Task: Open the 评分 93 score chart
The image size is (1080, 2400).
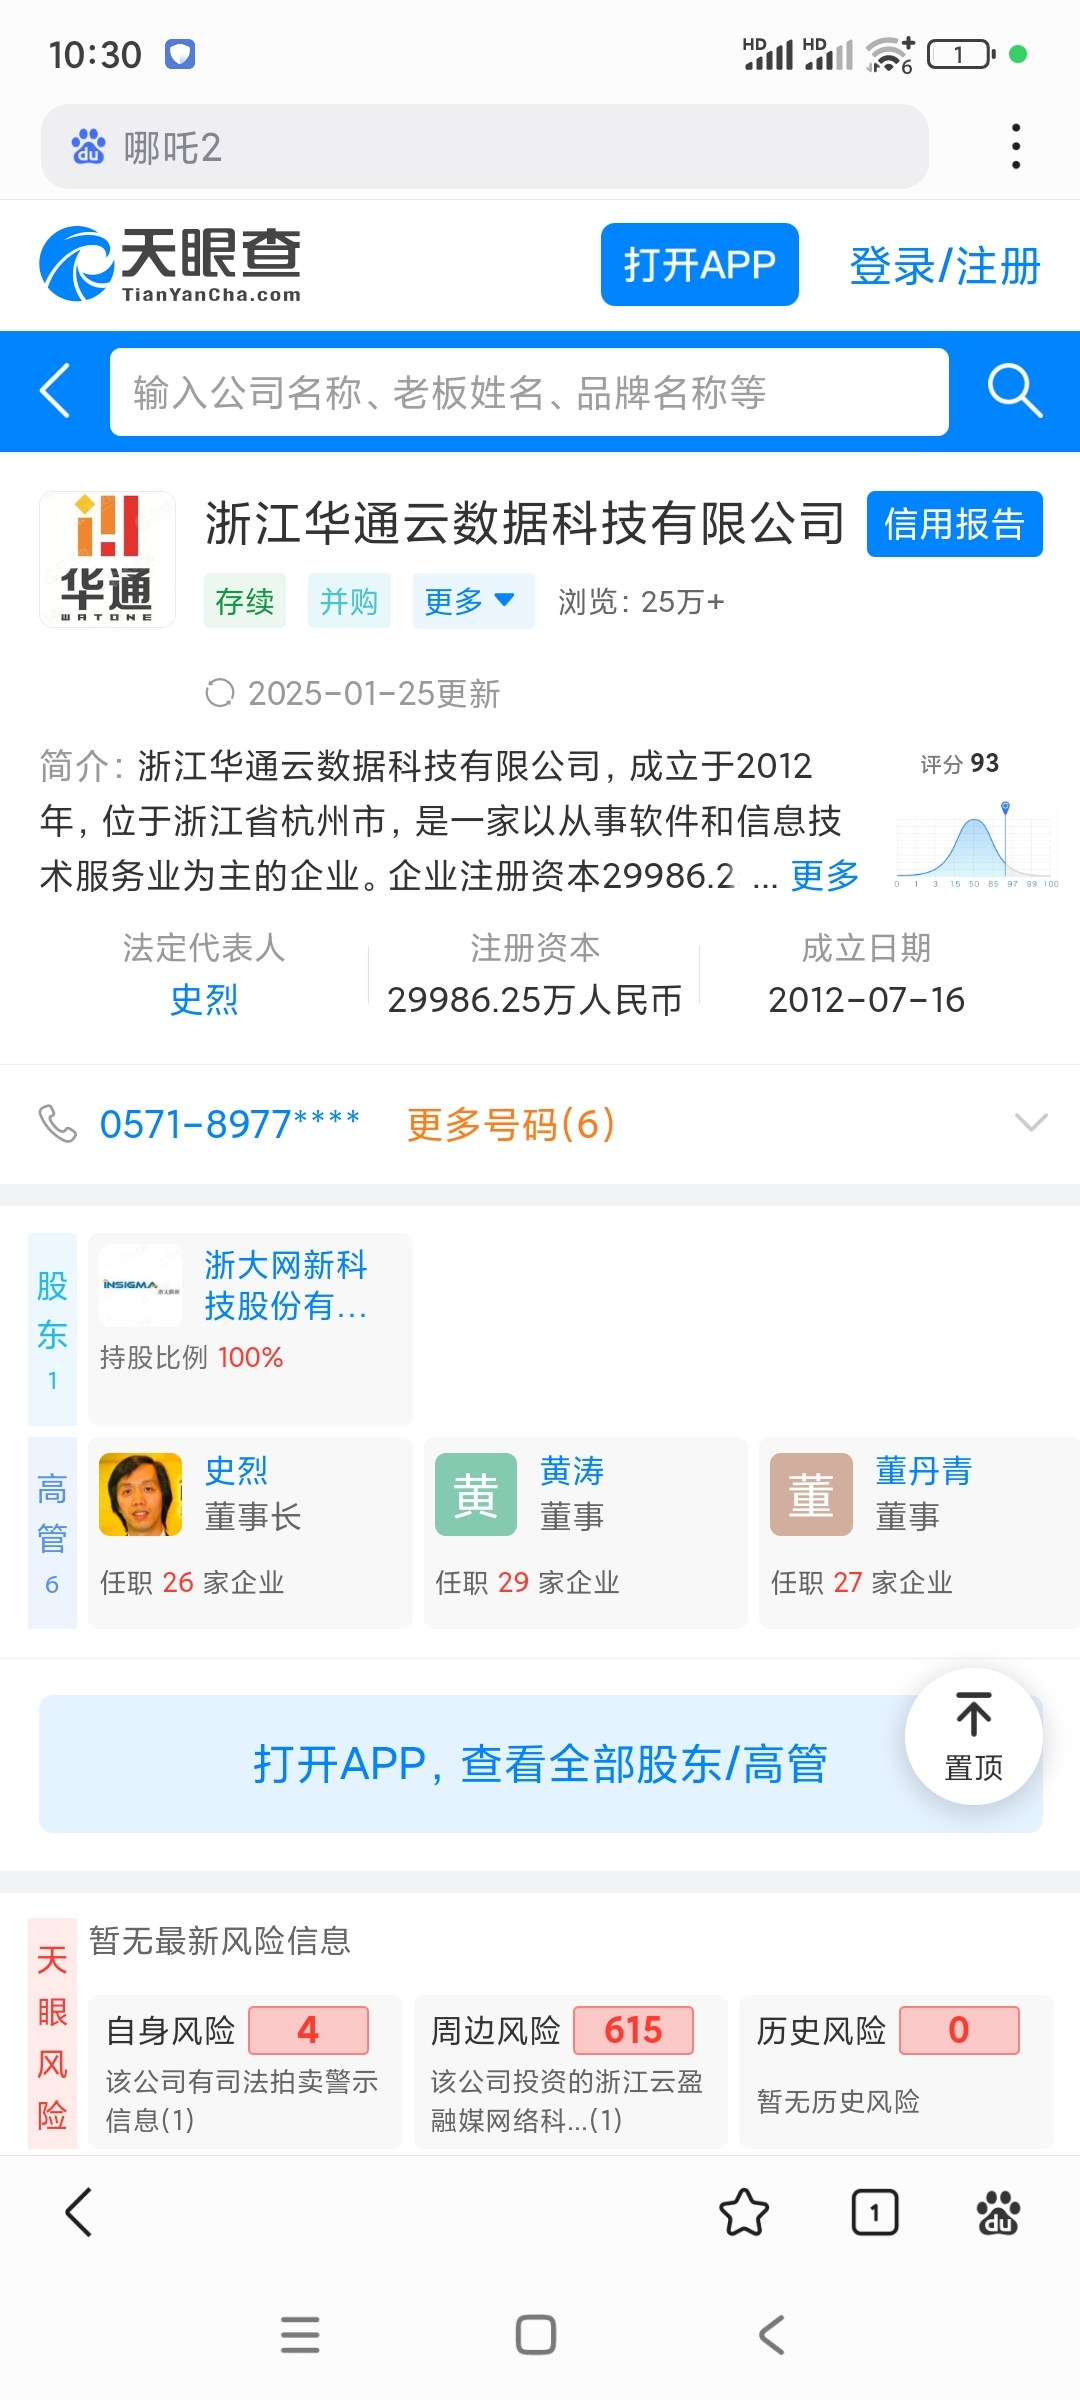Action: [975, 820]
